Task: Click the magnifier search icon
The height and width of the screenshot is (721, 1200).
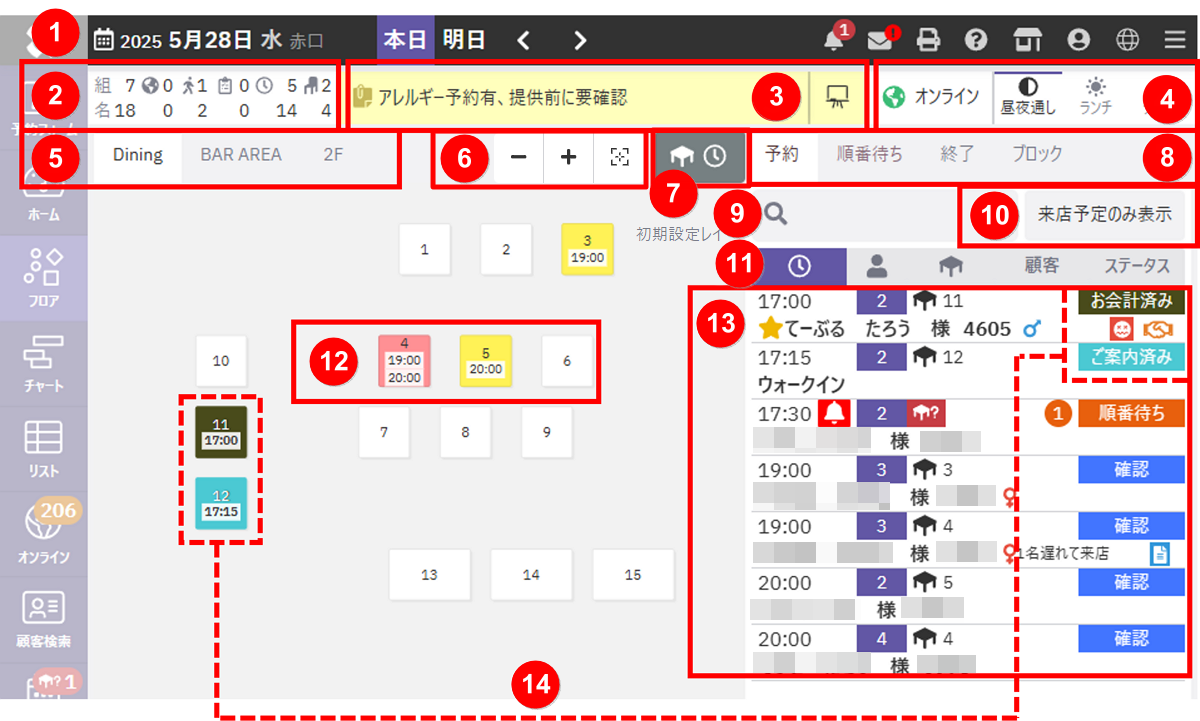Action: pos(774,213)
